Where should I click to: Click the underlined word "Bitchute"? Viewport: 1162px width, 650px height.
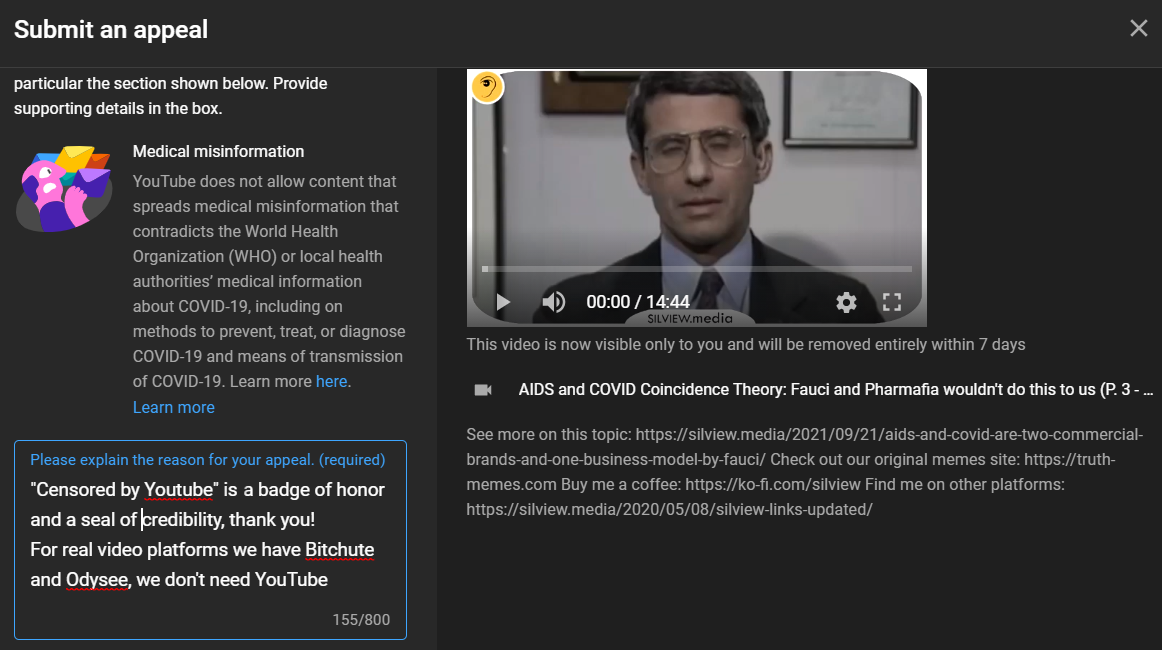(339, 550)
